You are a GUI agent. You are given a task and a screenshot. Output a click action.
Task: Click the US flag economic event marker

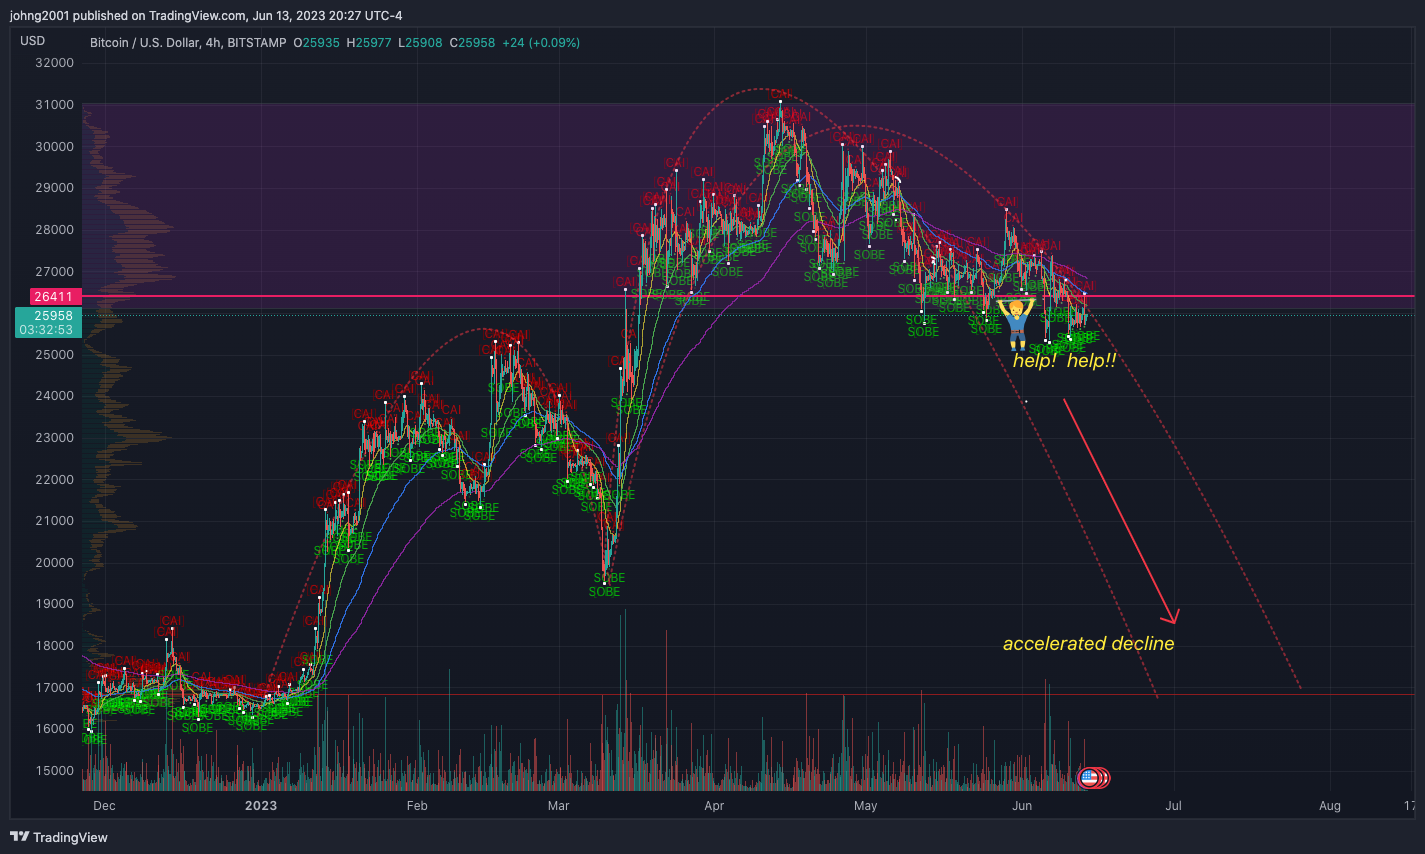click(1089, 777)
